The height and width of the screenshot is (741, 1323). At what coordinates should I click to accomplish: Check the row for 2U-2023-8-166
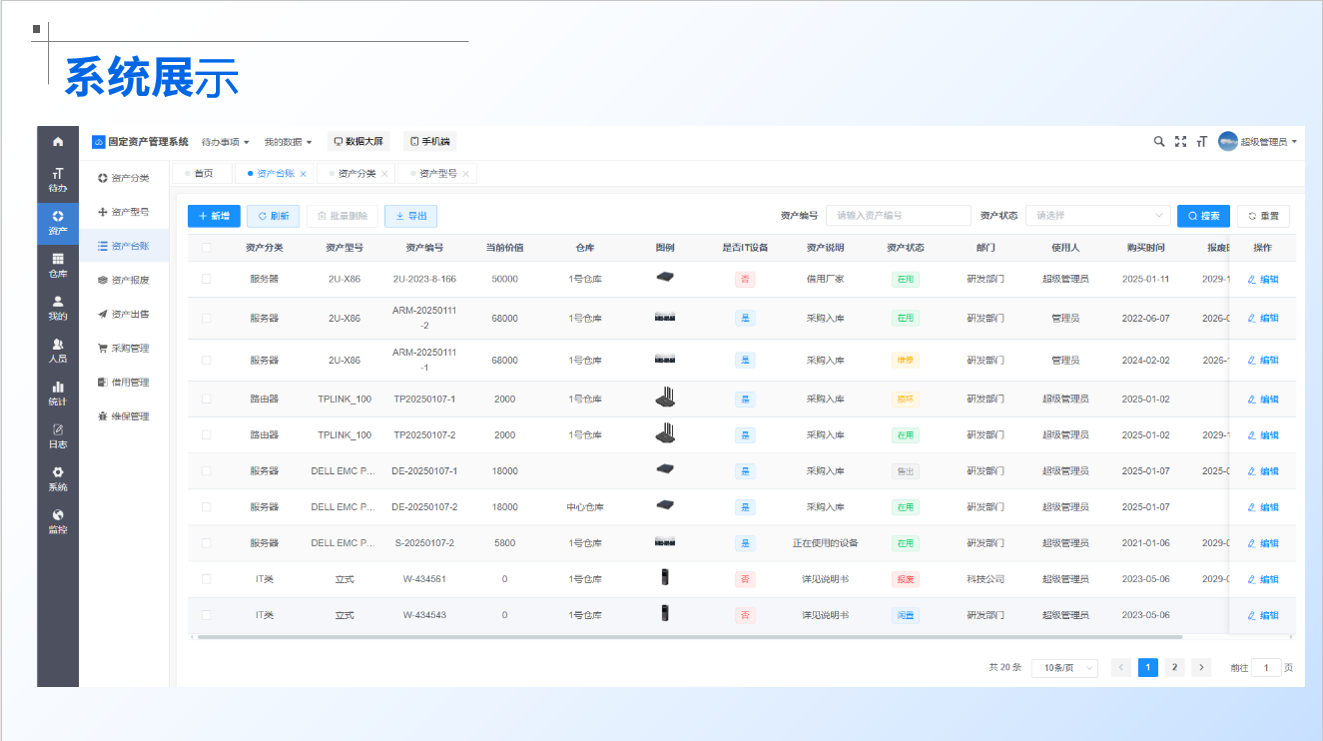point(207,279)
